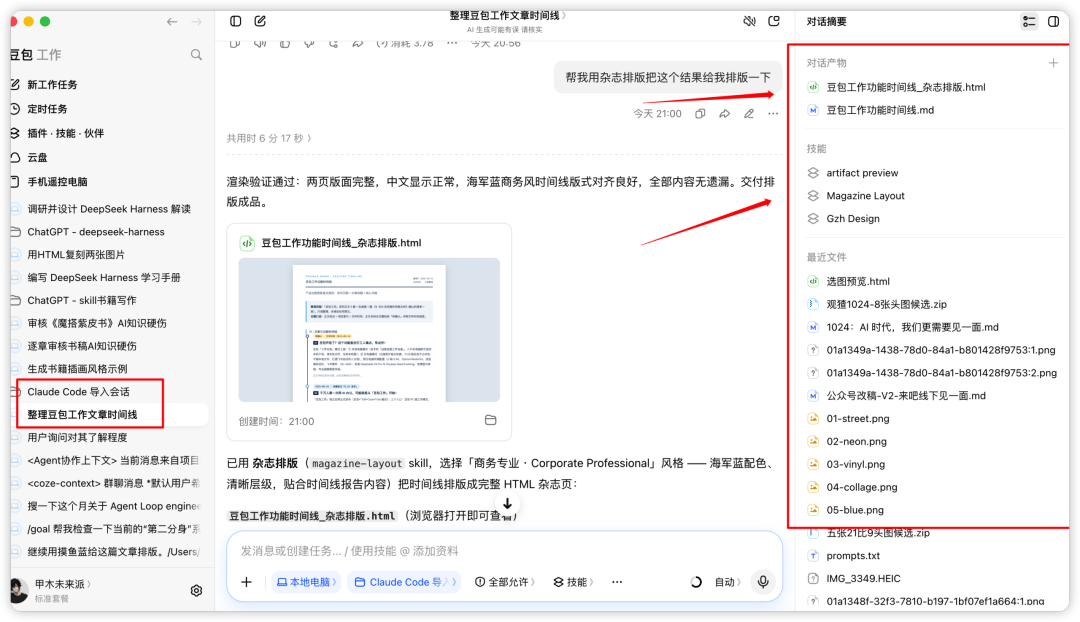
Task: Go back with the left arrow
Action: (172, 22)
